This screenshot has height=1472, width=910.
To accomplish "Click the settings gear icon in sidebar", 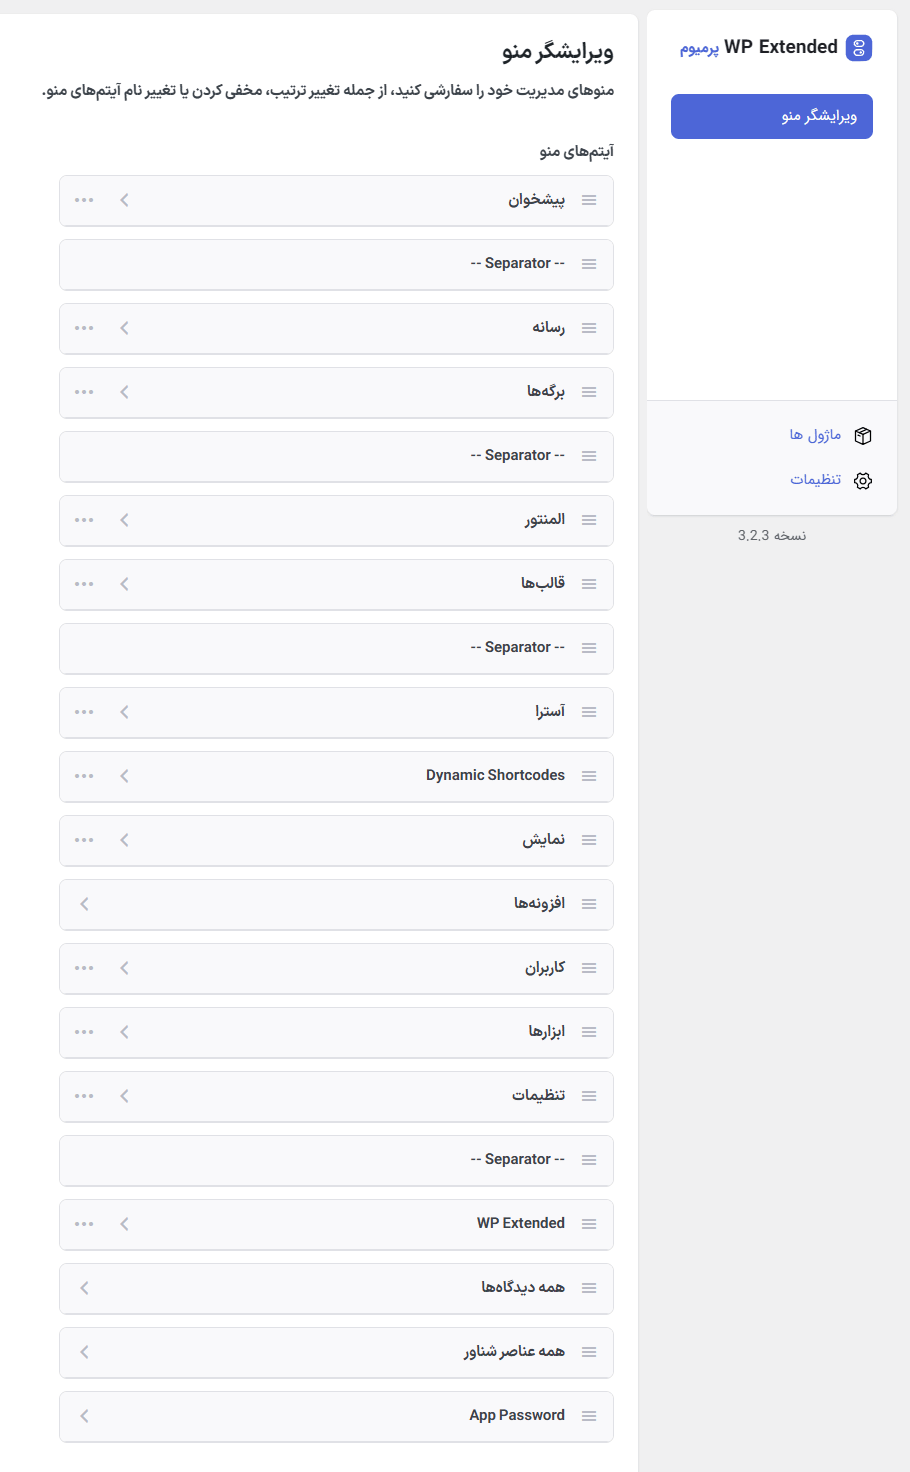I will [x=863, y=481].
